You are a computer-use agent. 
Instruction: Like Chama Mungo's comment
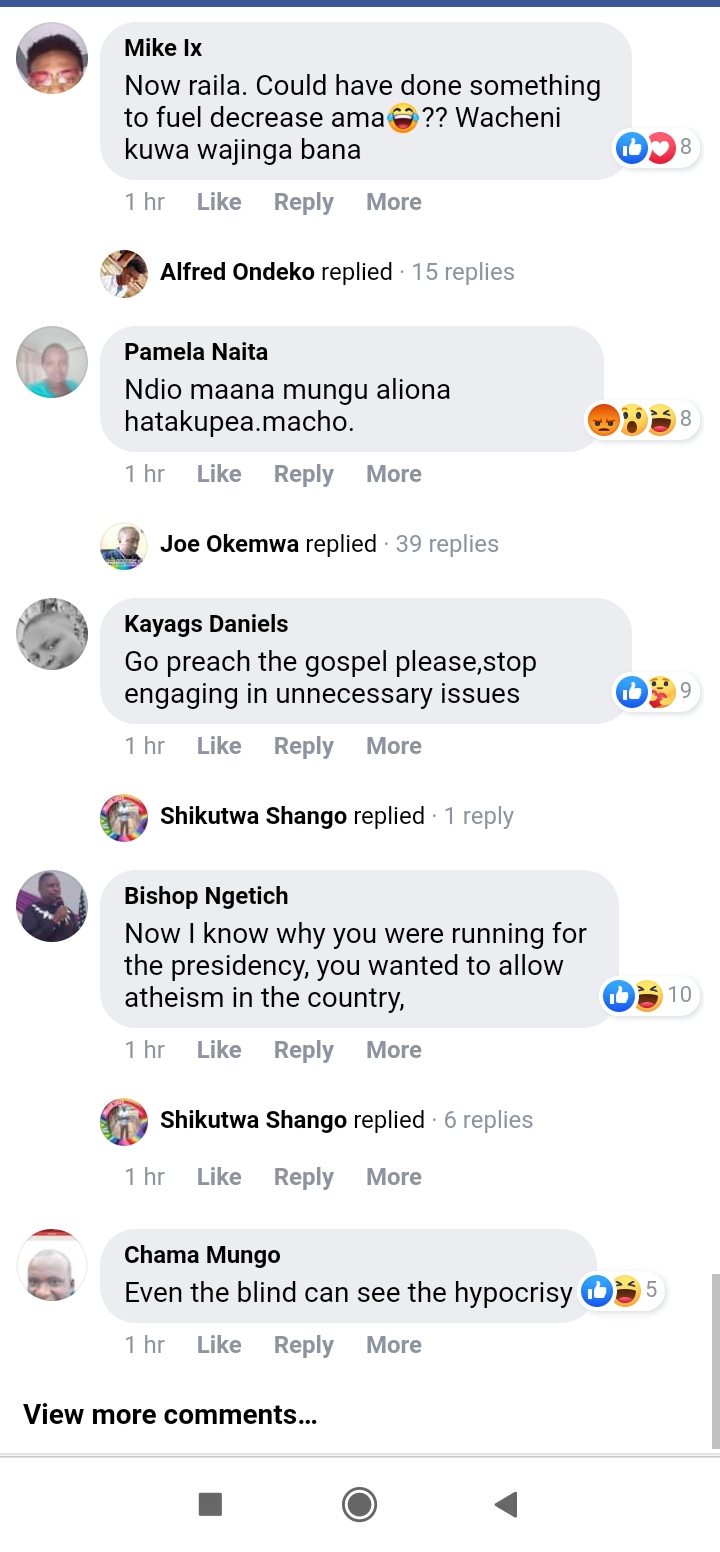(219, 1345)
